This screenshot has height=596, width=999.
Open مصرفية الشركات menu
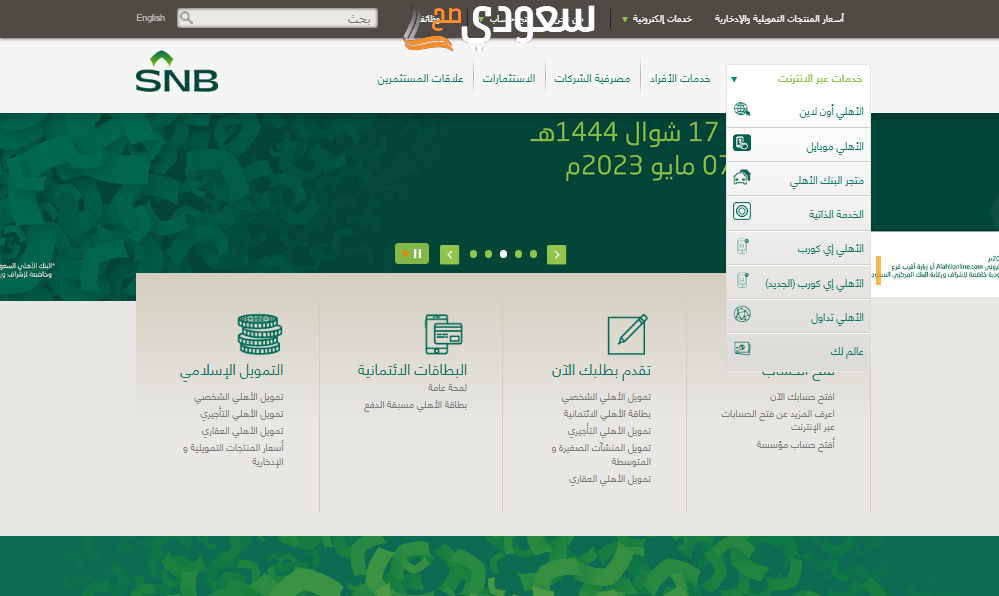[x=592, y=78]
